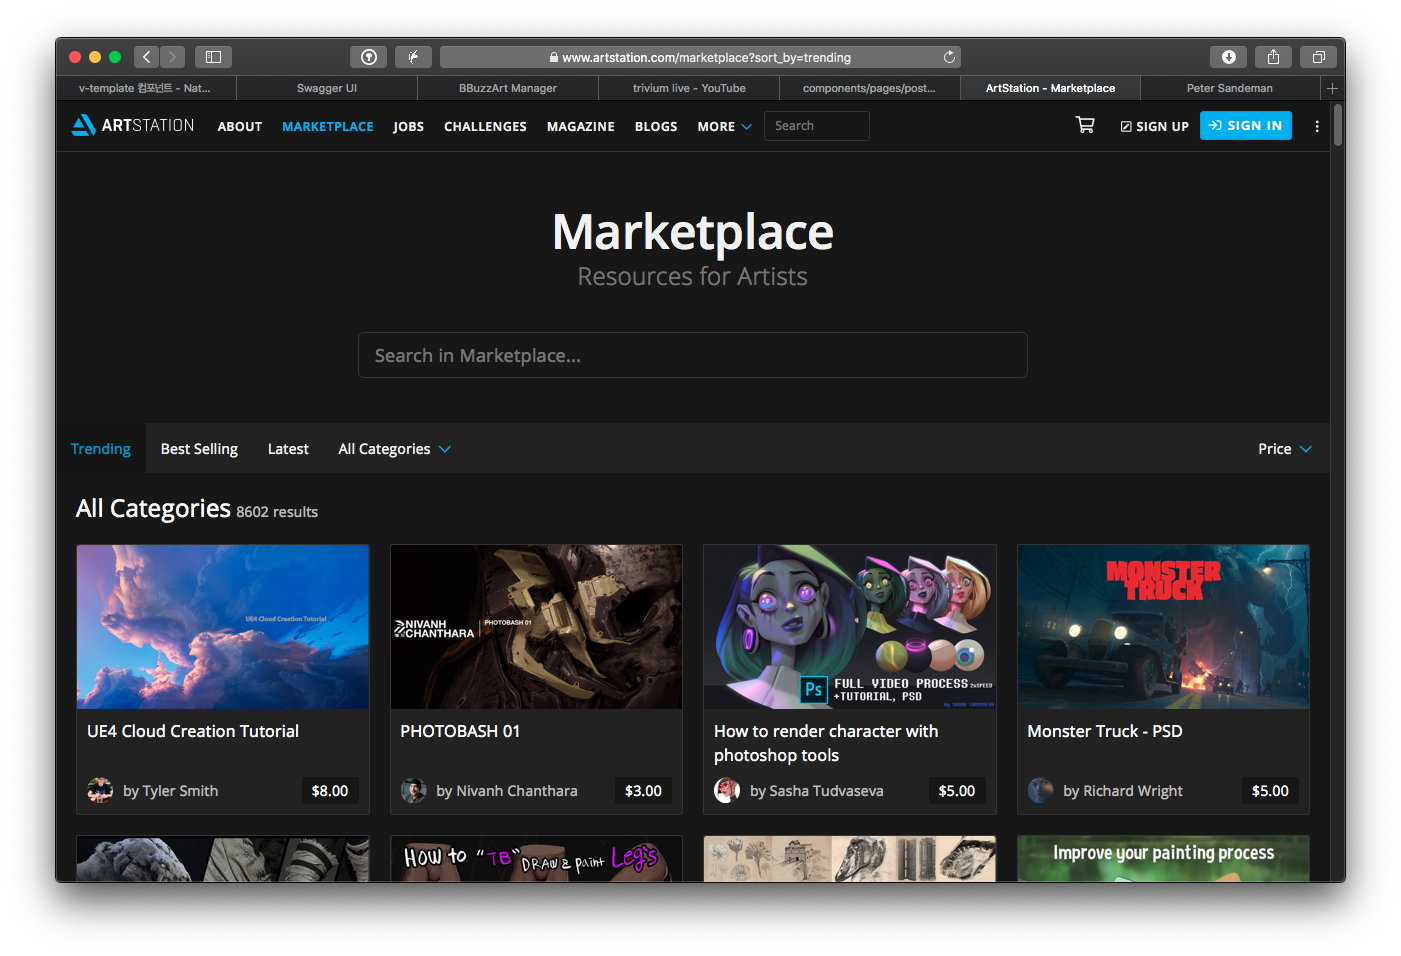This screenshot has height=956, width=1401.
Task: Switch to the v-template browser tab
Action: click(x=145, y=88)
